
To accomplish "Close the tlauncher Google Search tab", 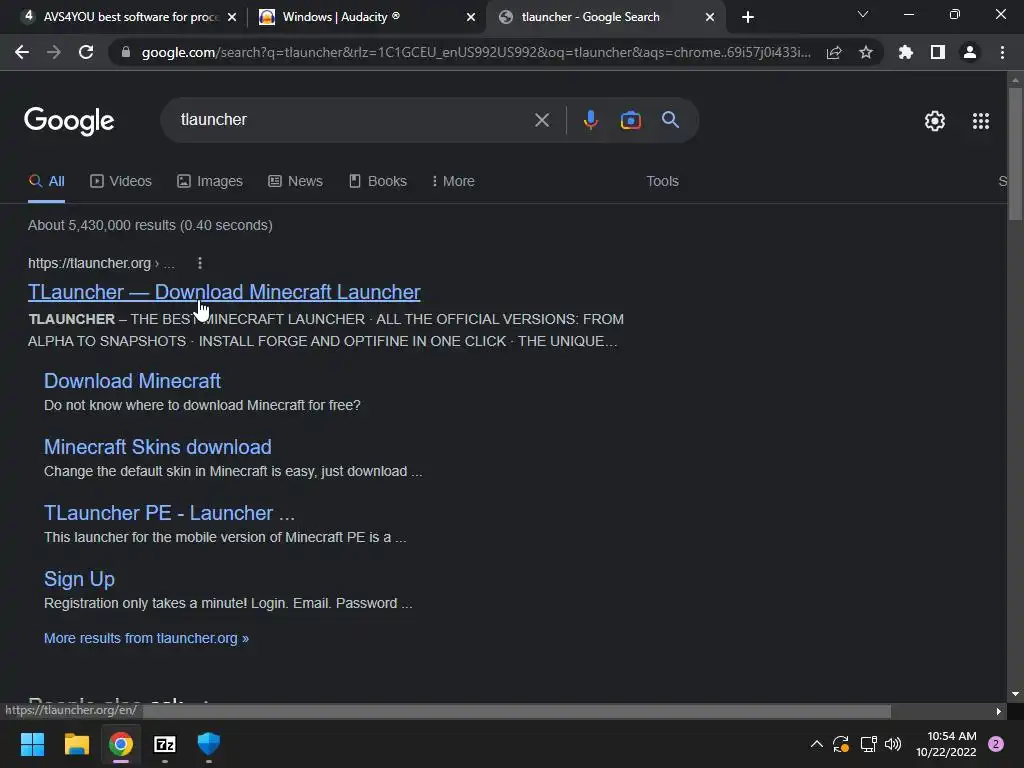I will pyautogui.click(x=710, y=17).
